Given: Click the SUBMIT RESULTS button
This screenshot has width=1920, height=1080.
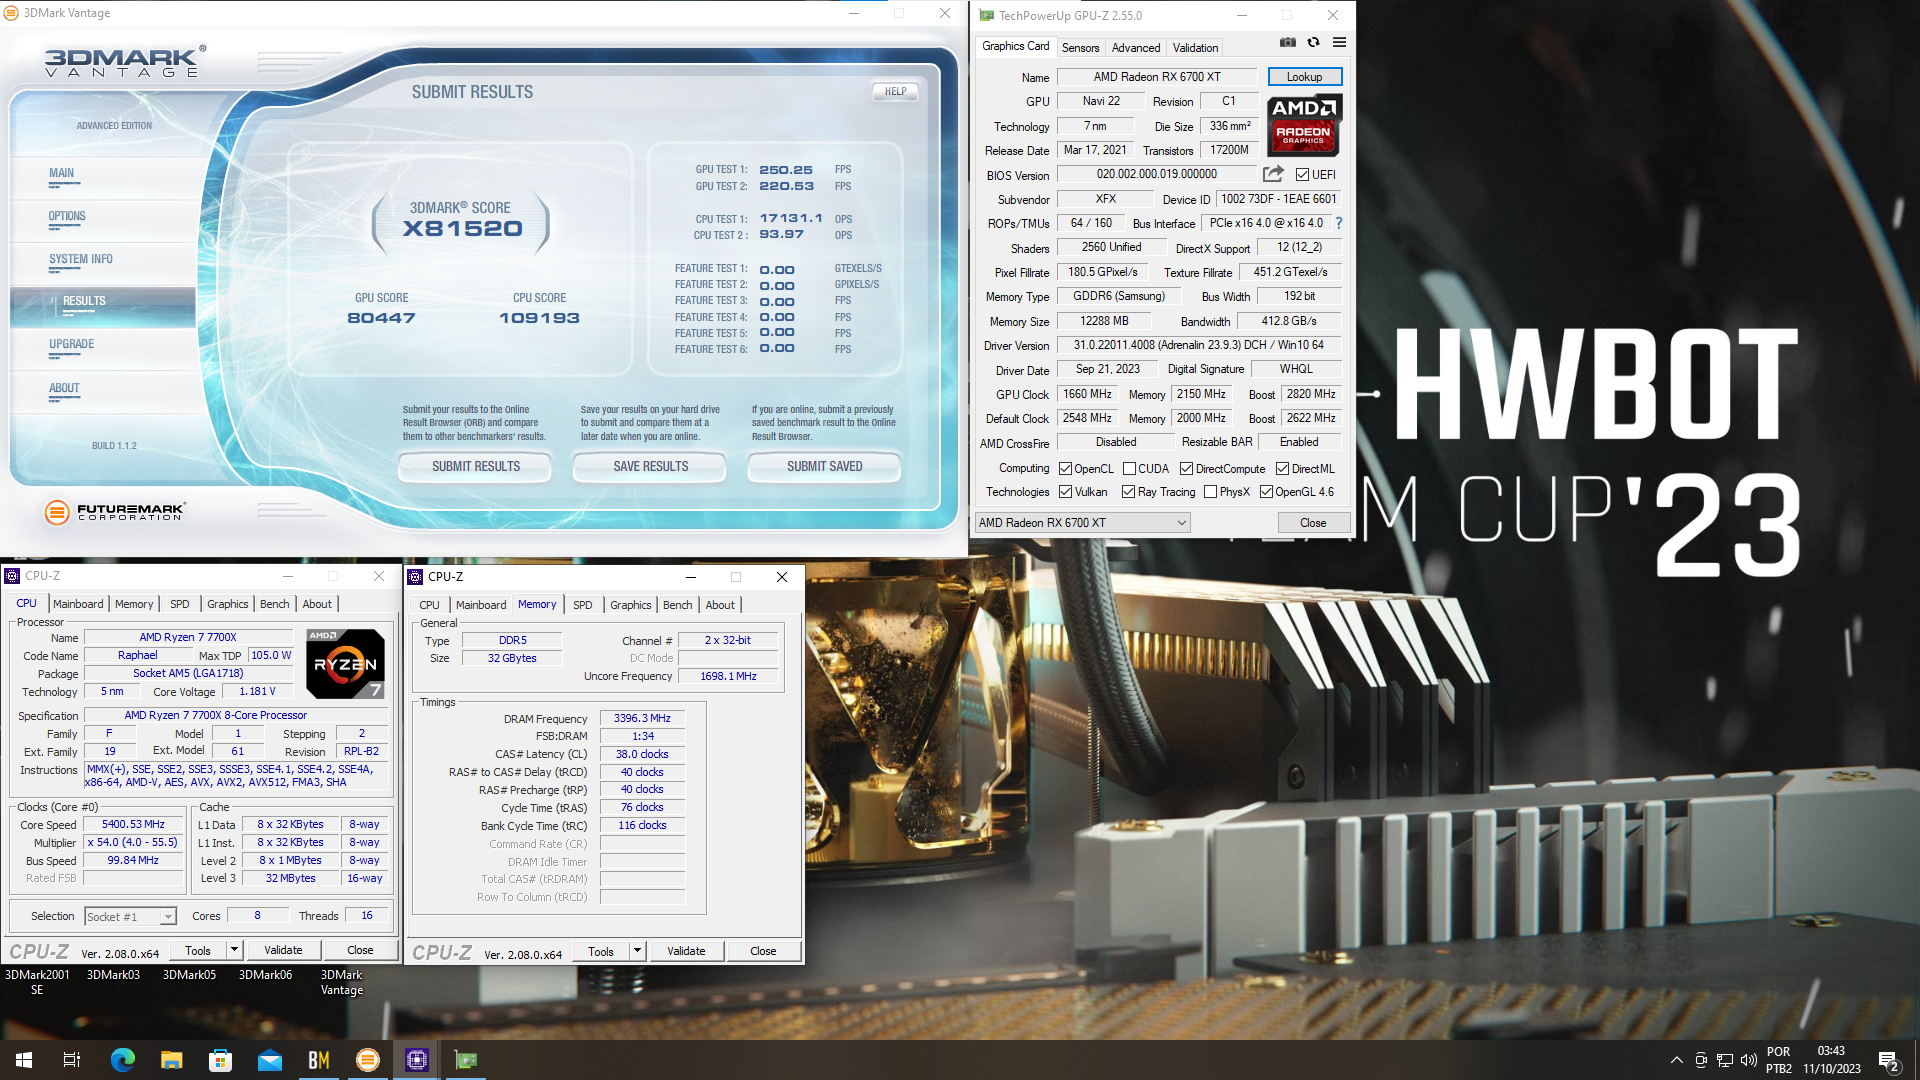Looking at the screenshot, I should (476, 467).
